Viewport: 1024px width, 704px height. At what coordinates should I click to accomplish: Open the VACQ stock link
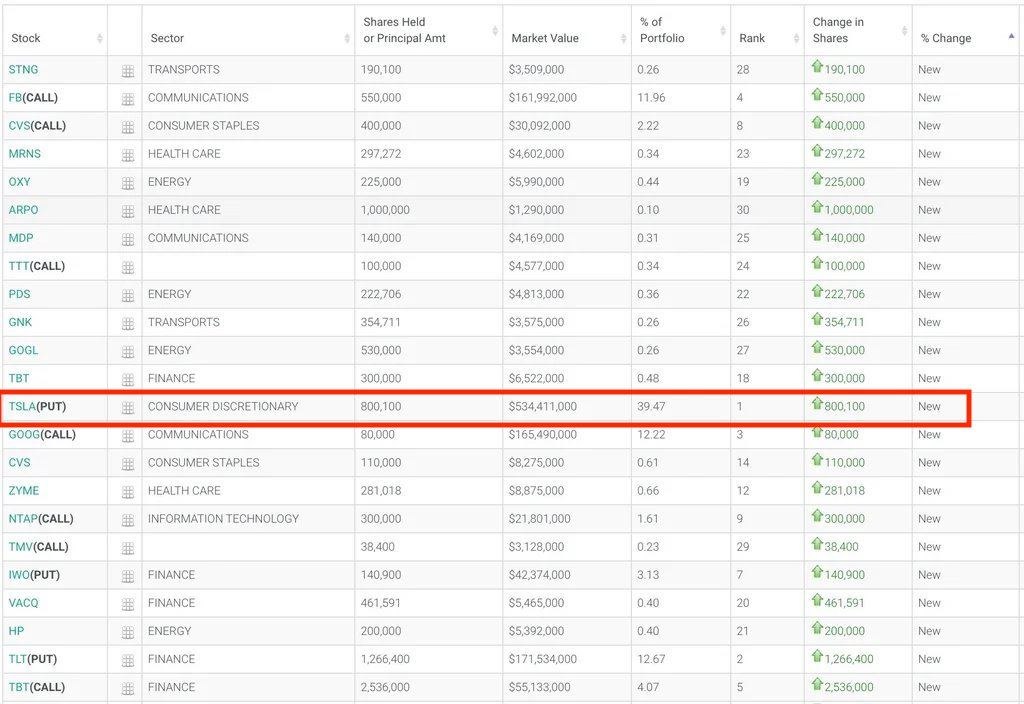pyautogui.click(x=24, y=603)
